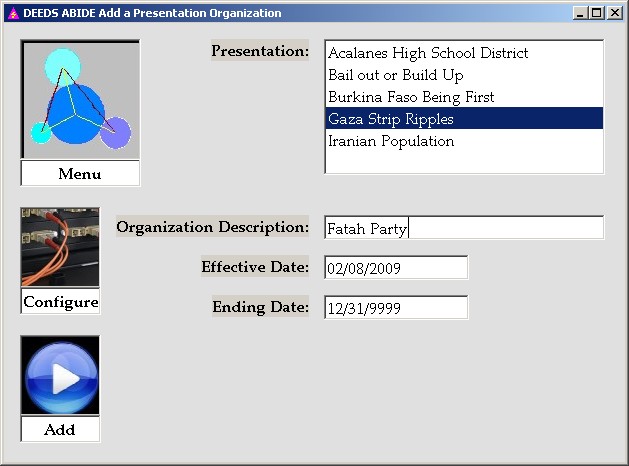Image resolution: width=629 pixels, height=466 pixels.
Task: Pick Iranian Population from the presentation list
Action: [x=391, y=141]
